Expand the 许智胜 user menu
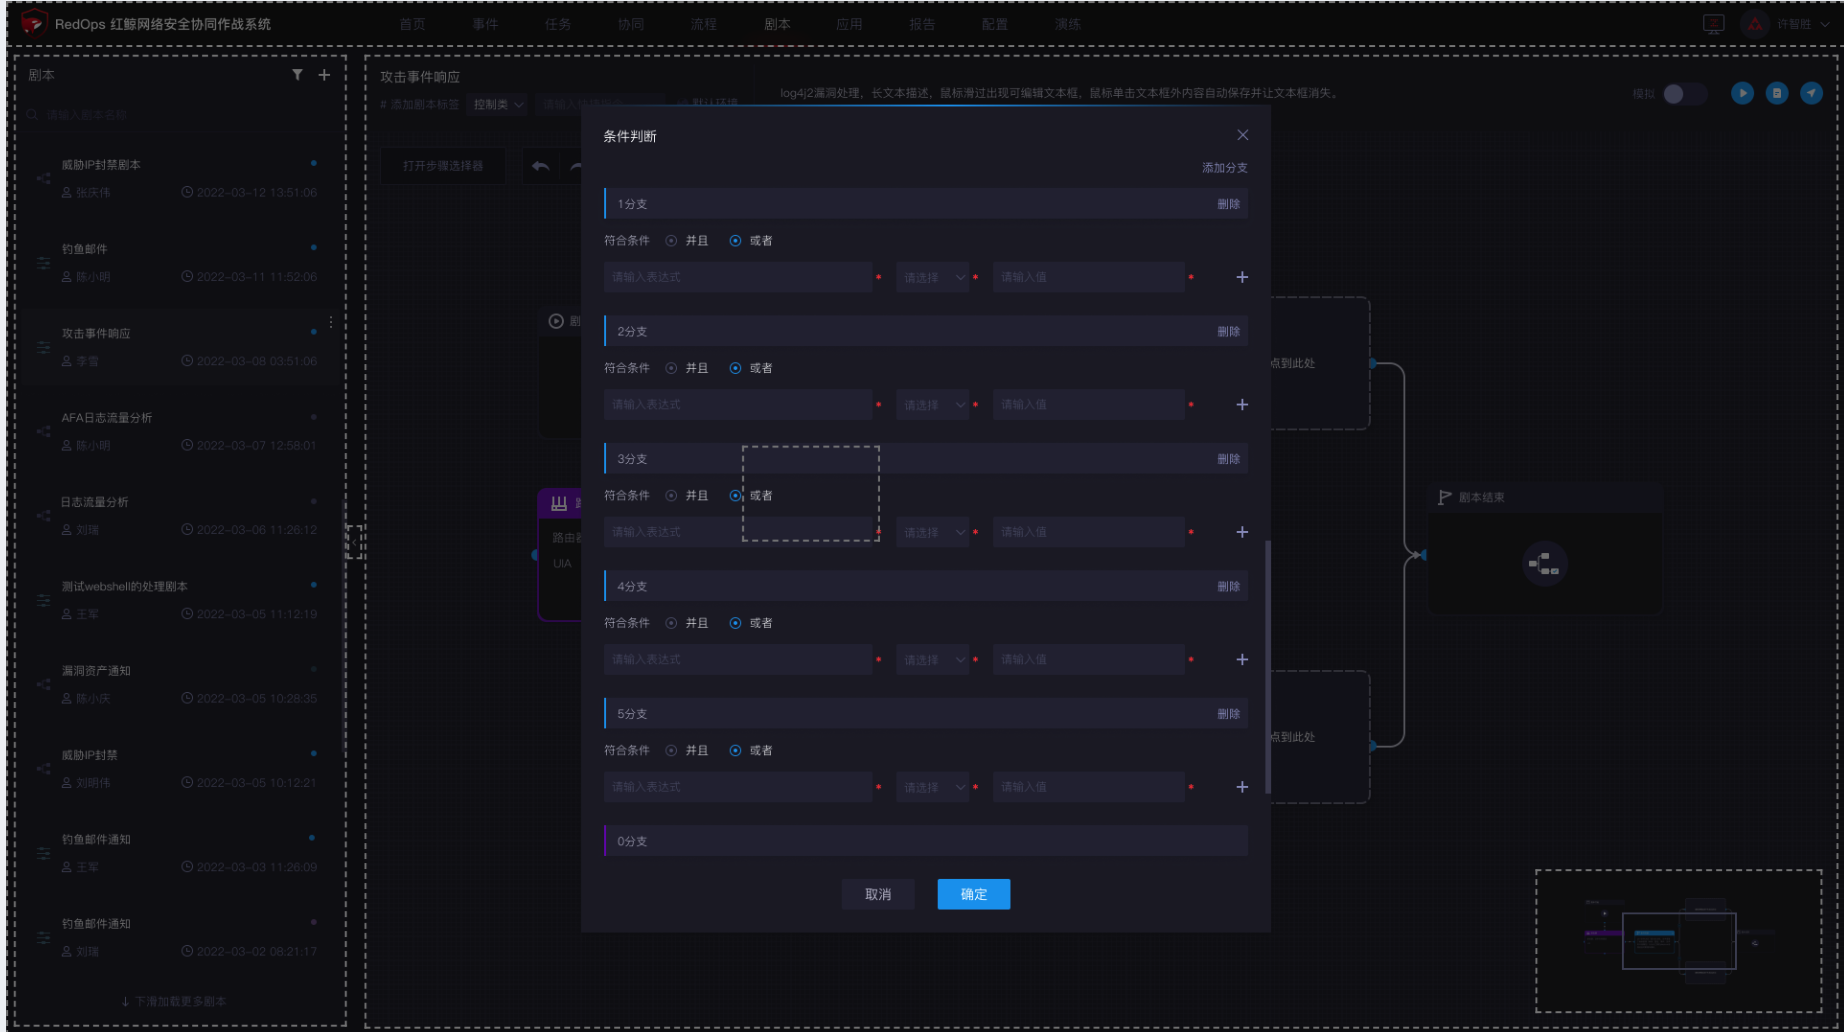 coord(1804,24)
